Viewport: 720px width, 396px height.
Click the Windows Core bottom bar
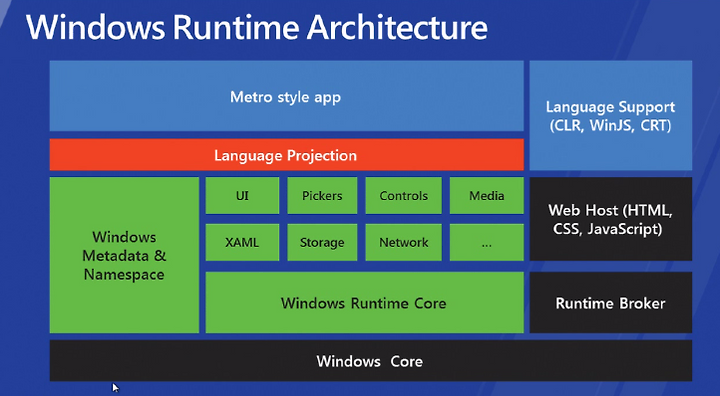[x=371, y=361]
